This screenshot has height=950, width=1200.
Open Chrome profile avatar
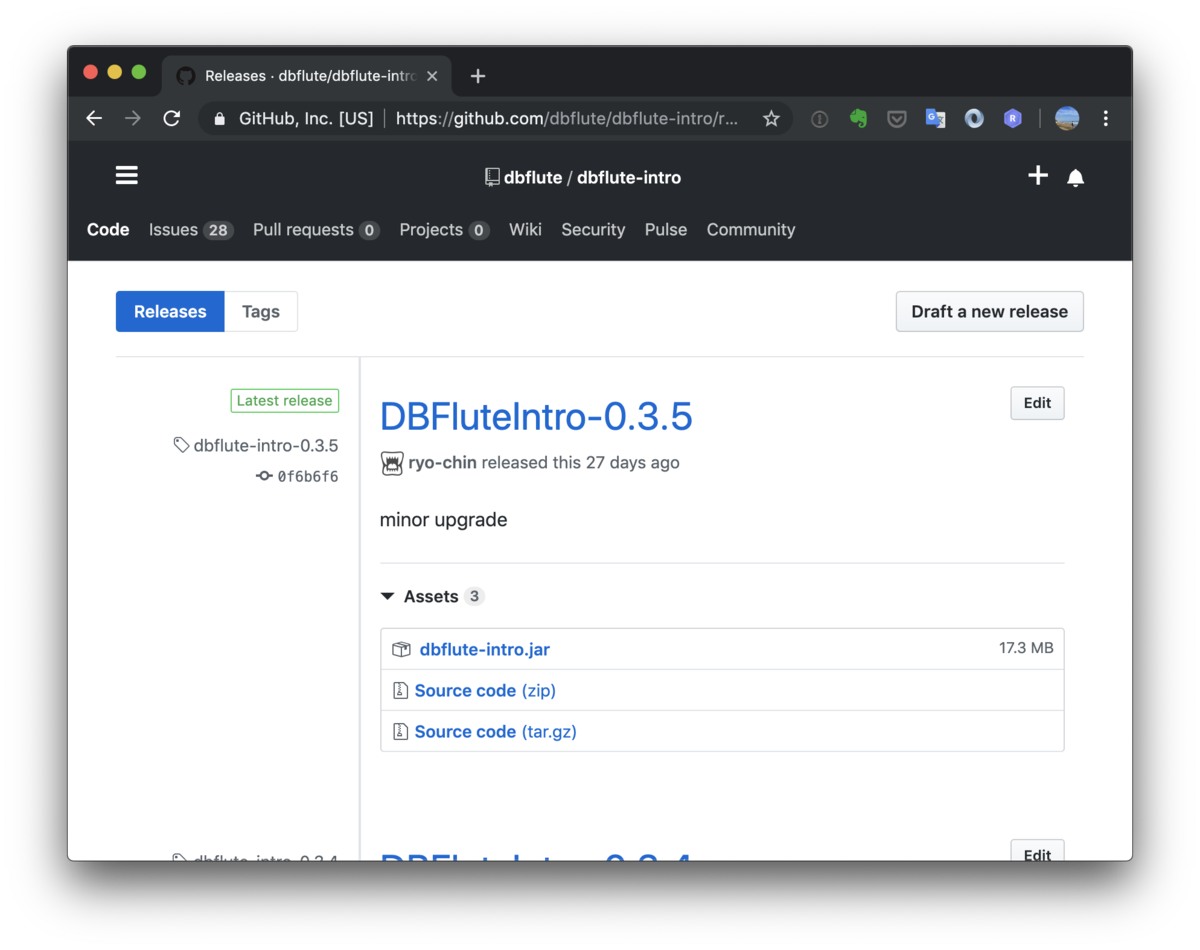(1067, 118)
